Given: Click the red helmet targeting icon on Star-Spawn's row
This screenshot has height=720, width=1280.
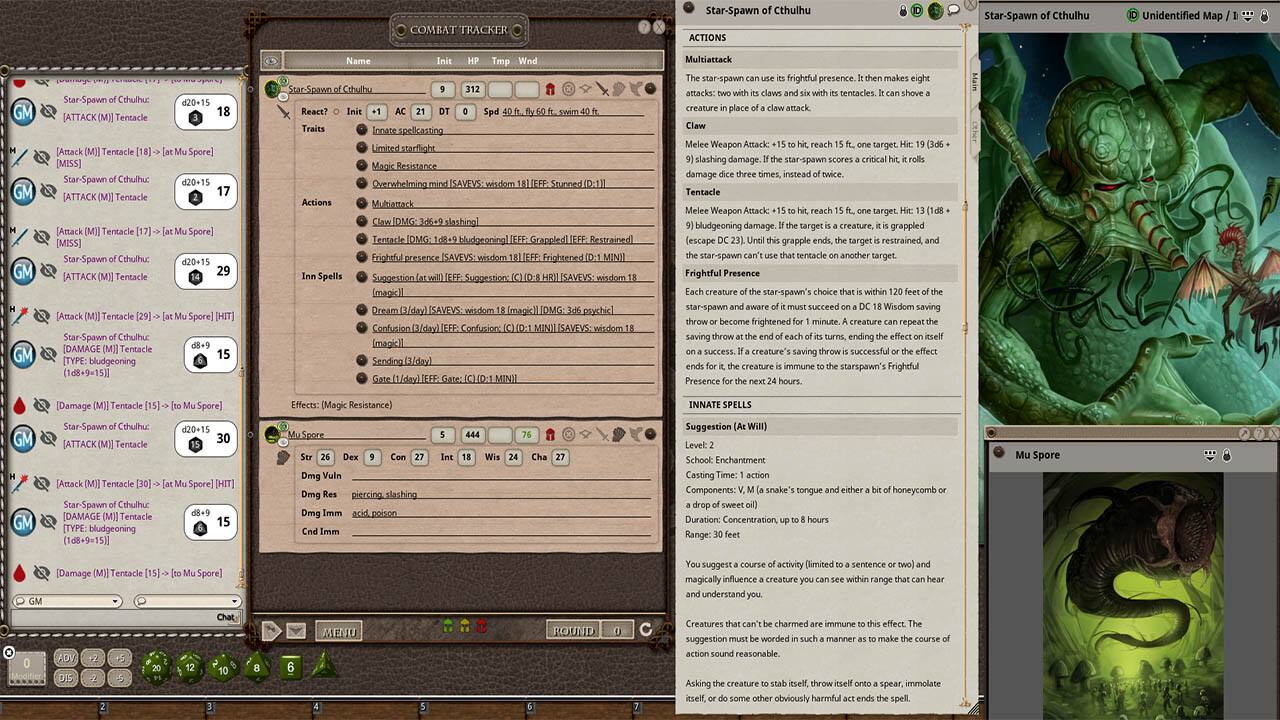Looking at the screenshot, I should [550, 89].
